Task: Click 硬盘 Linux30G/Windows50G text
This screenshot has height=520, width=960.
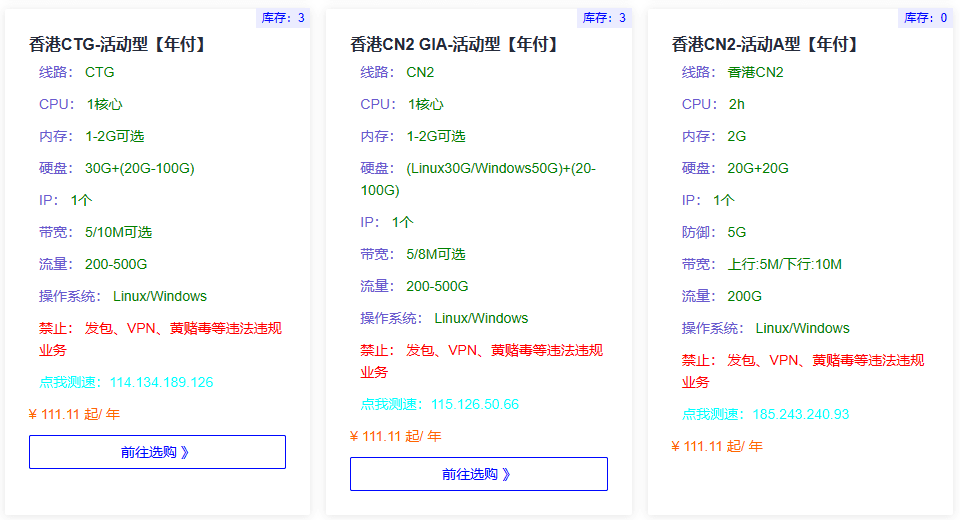Action: [x=478, y=179]
